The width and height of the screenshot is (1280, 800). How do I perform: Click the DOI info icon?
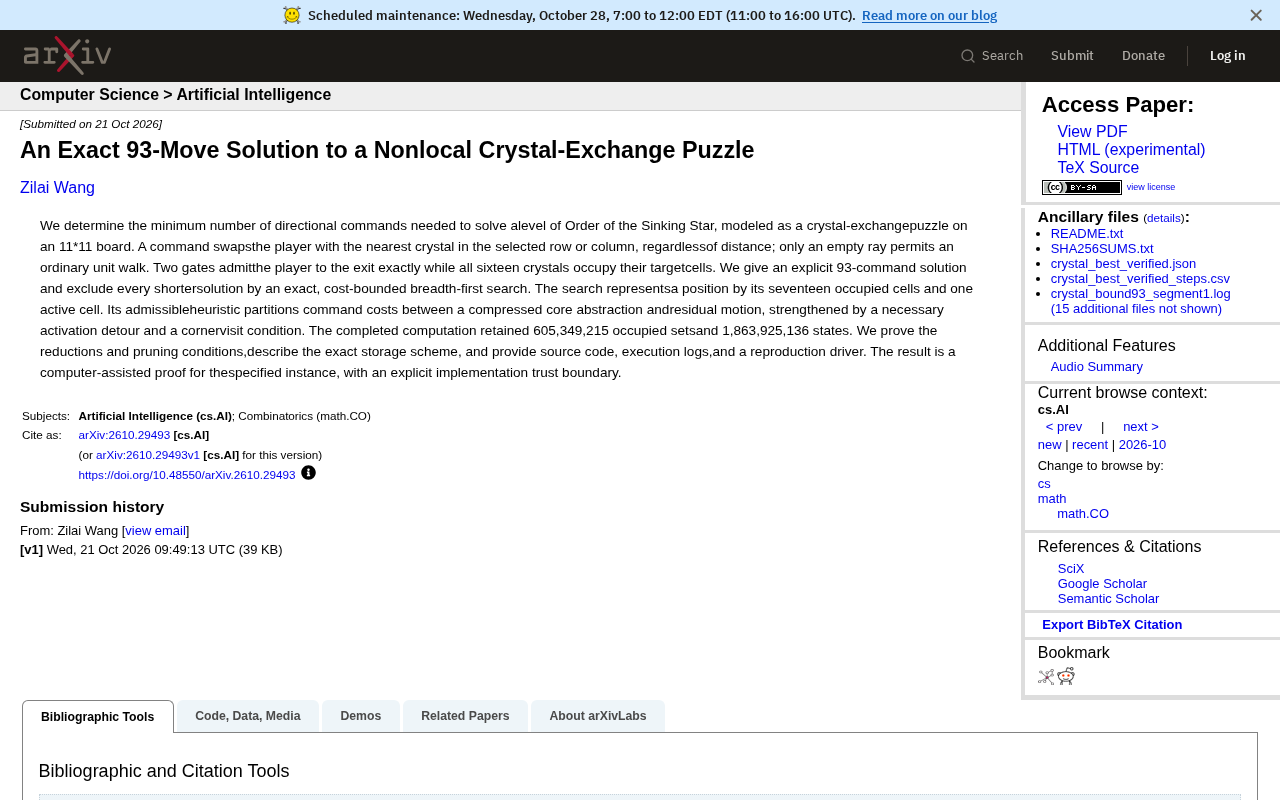(x=308, y=473)
